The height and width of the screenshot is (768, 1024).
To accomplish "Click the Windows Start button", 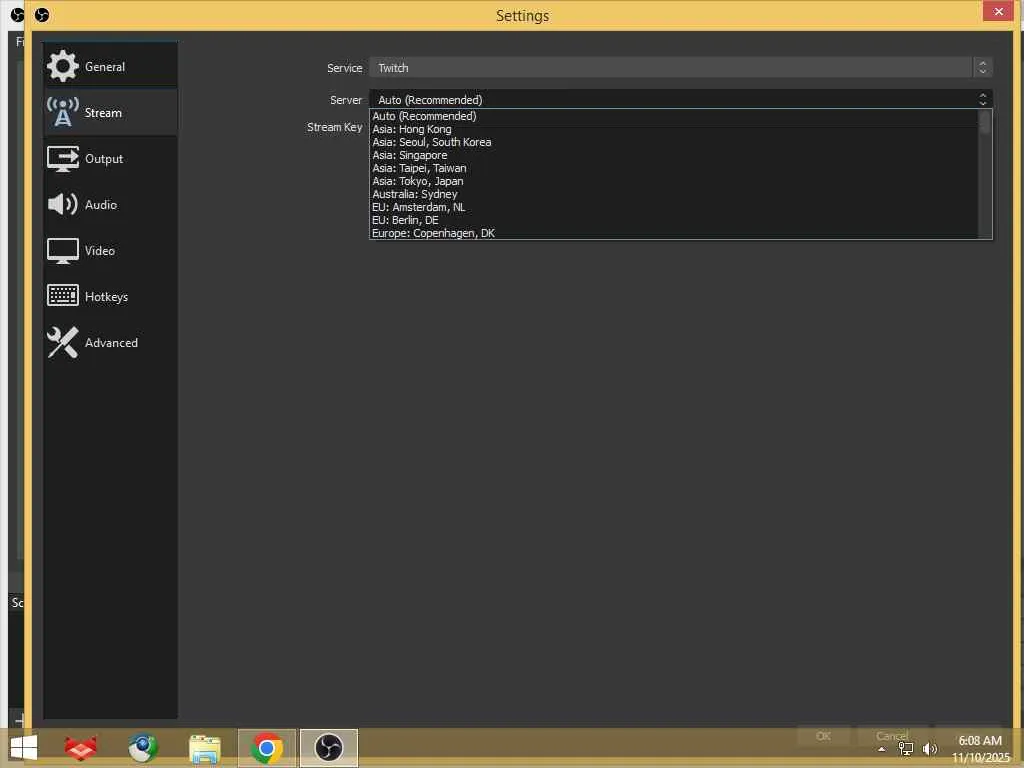I will 24,748.
